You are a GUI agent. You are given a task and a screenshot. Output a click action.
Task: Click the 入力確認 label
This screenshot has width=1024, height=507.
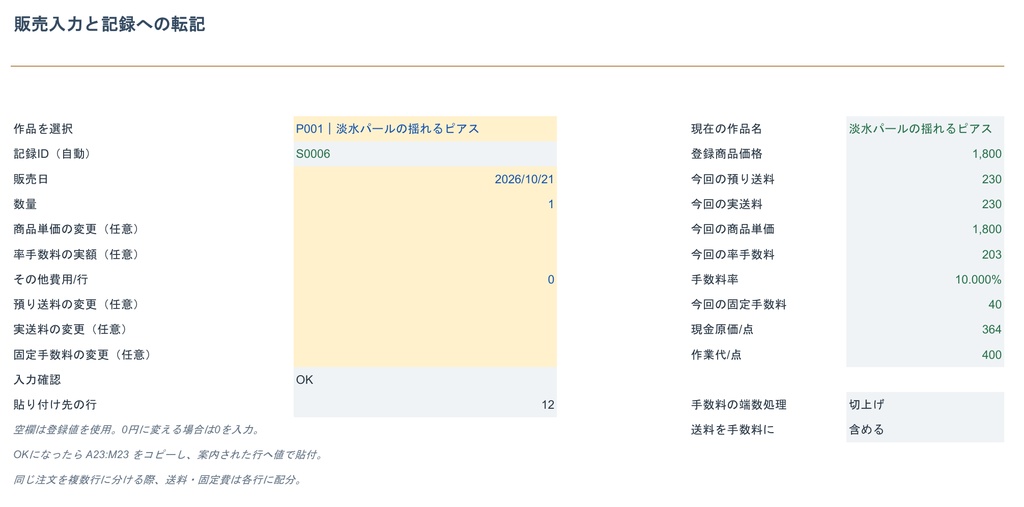coord(37,380)
